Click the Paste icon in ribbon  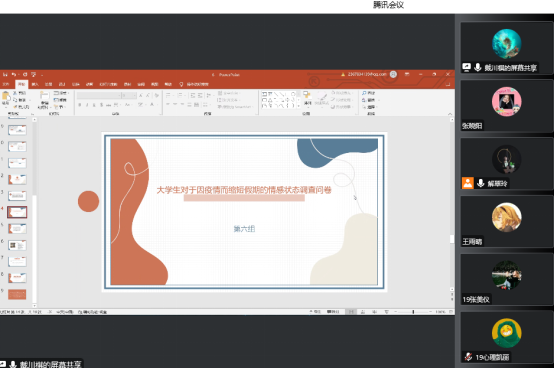6,98
